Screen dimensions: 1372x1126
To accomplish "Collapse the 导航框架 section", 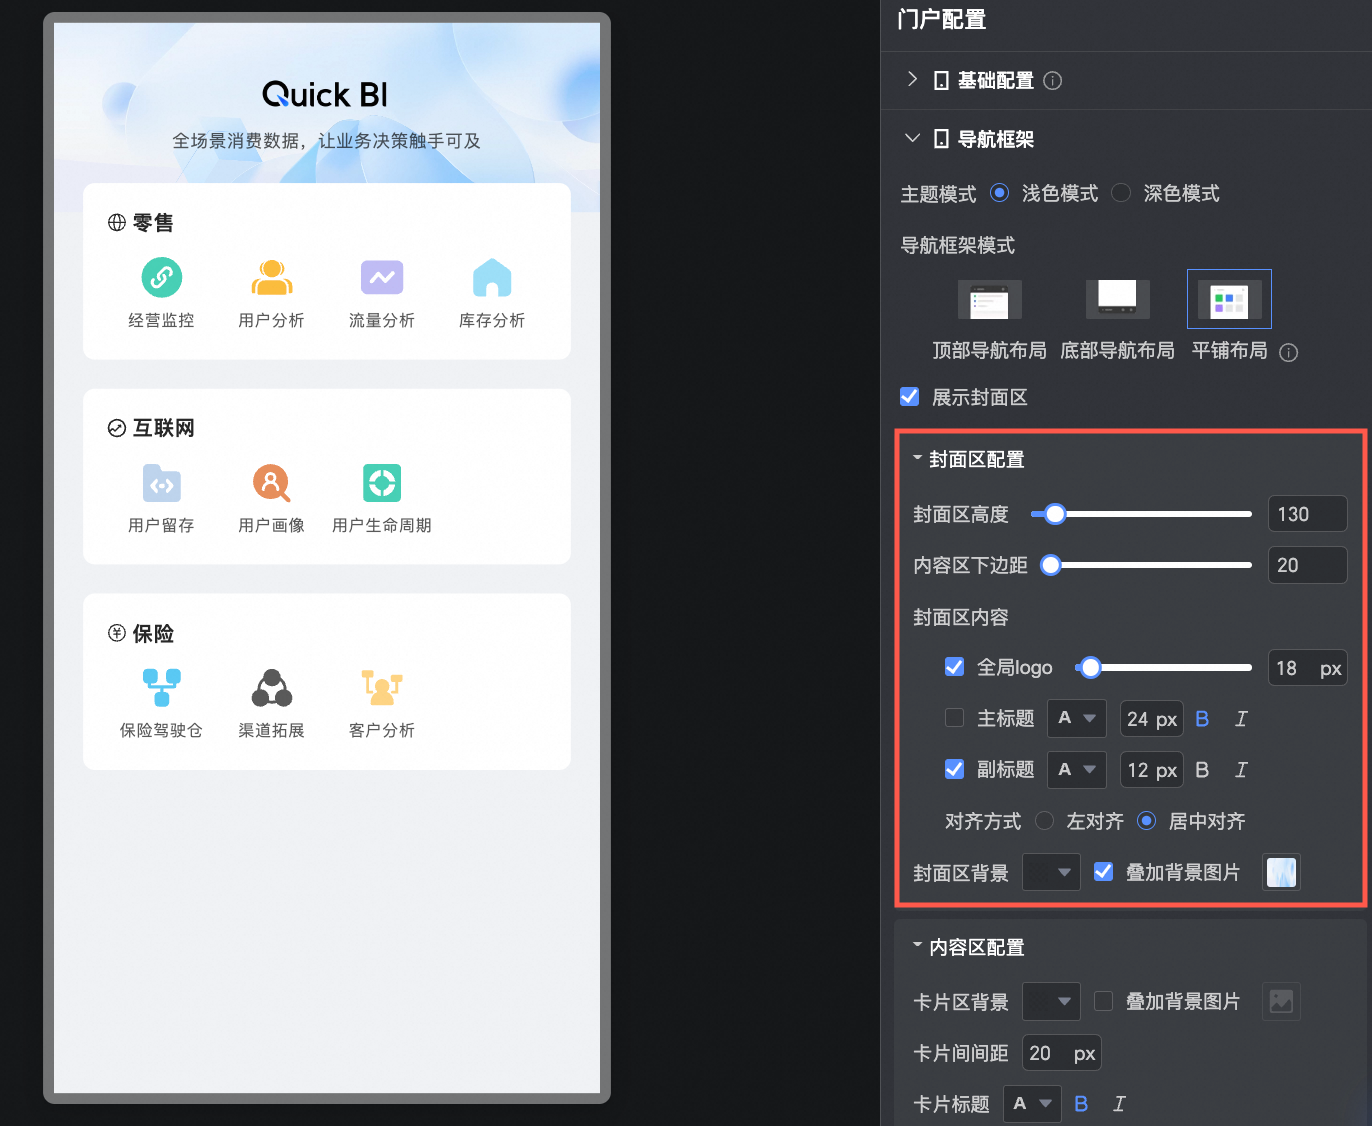I will pos(912,139).
